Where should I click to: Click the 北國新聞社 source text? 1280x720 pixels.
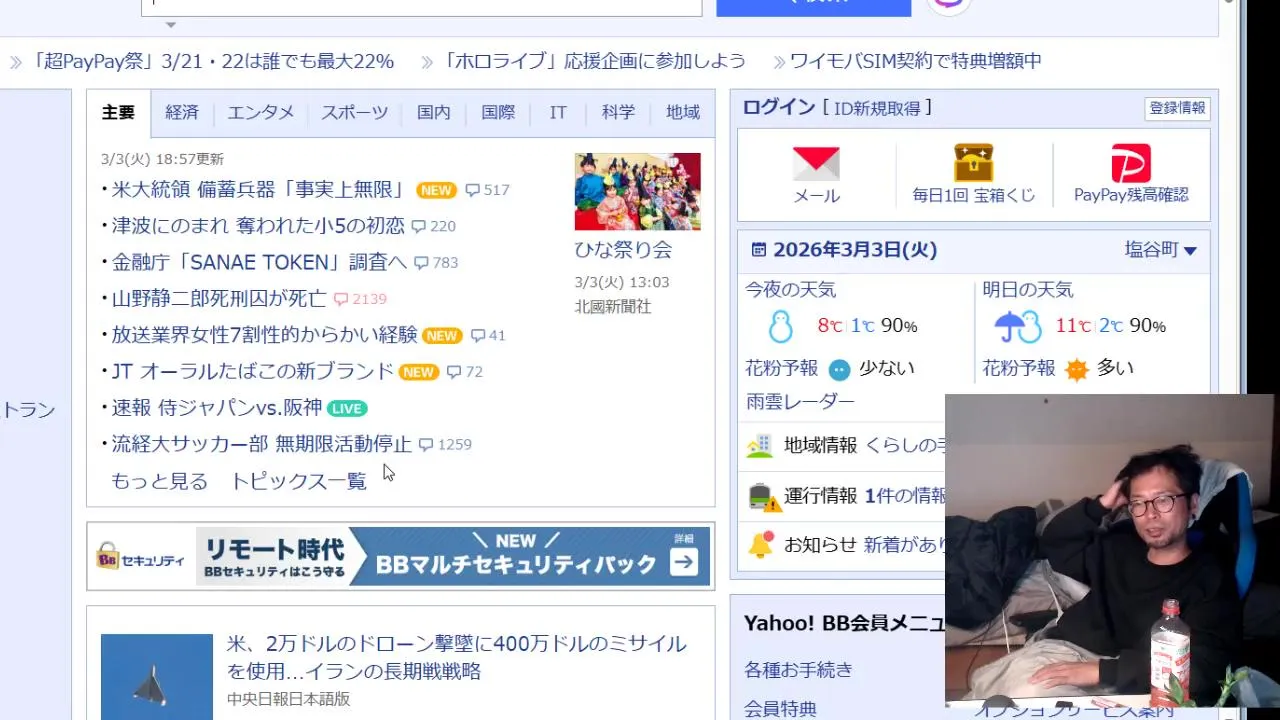point(613,307)
